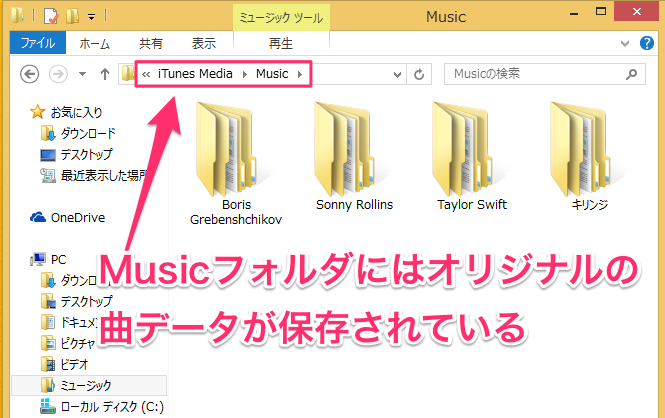The image size is (665, 418).
Task: Switch to the 再生 ribbon tab
Action: 281,43
